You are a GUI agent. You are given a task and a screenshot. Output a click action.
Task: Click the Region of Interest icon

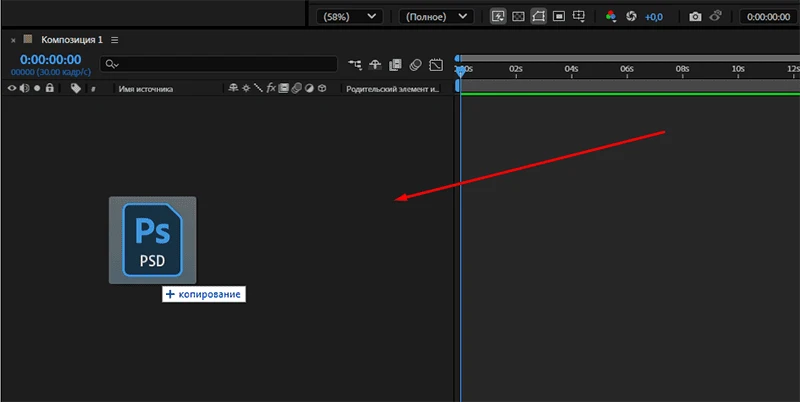coord(559,17)
